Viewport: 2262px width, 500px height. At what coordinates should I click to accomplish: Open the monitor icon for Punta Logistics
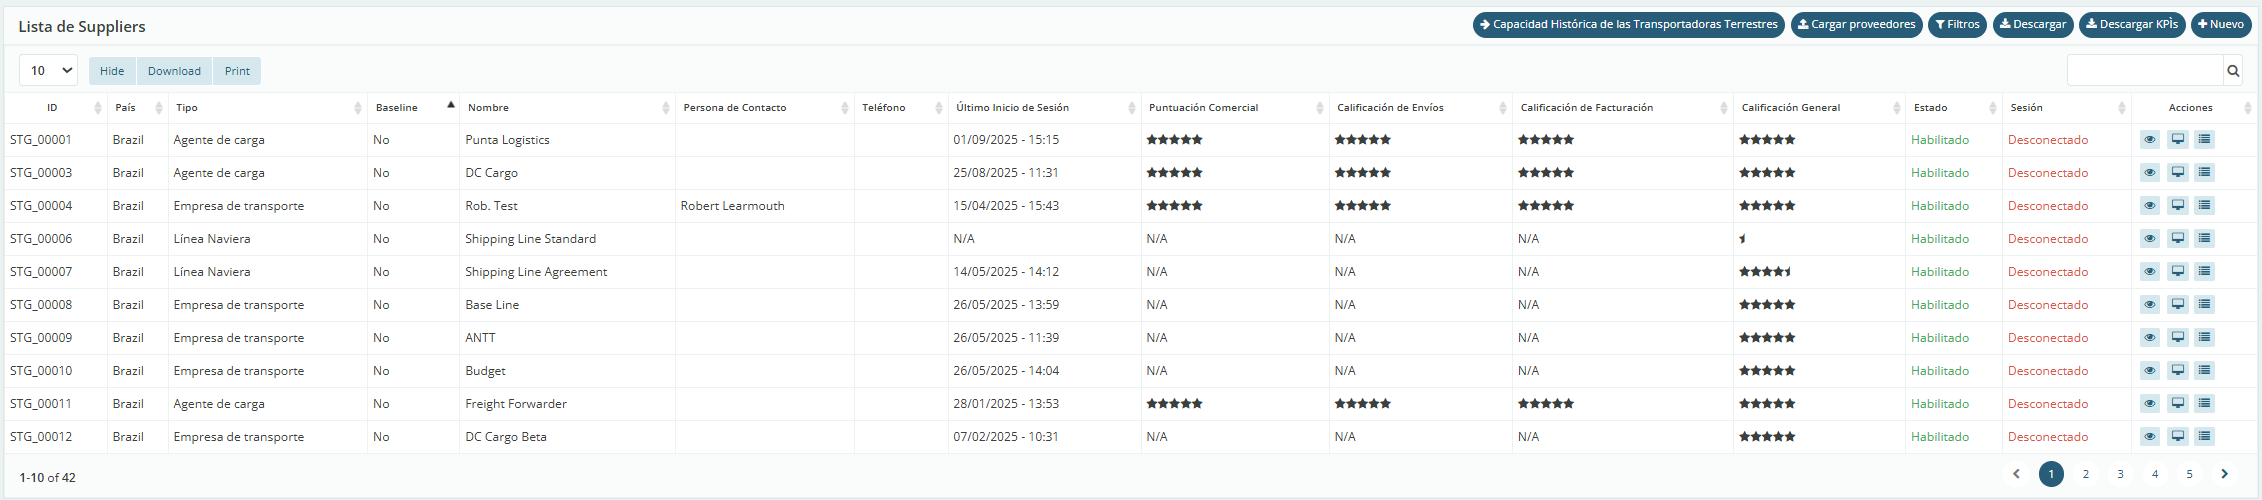2177,140
